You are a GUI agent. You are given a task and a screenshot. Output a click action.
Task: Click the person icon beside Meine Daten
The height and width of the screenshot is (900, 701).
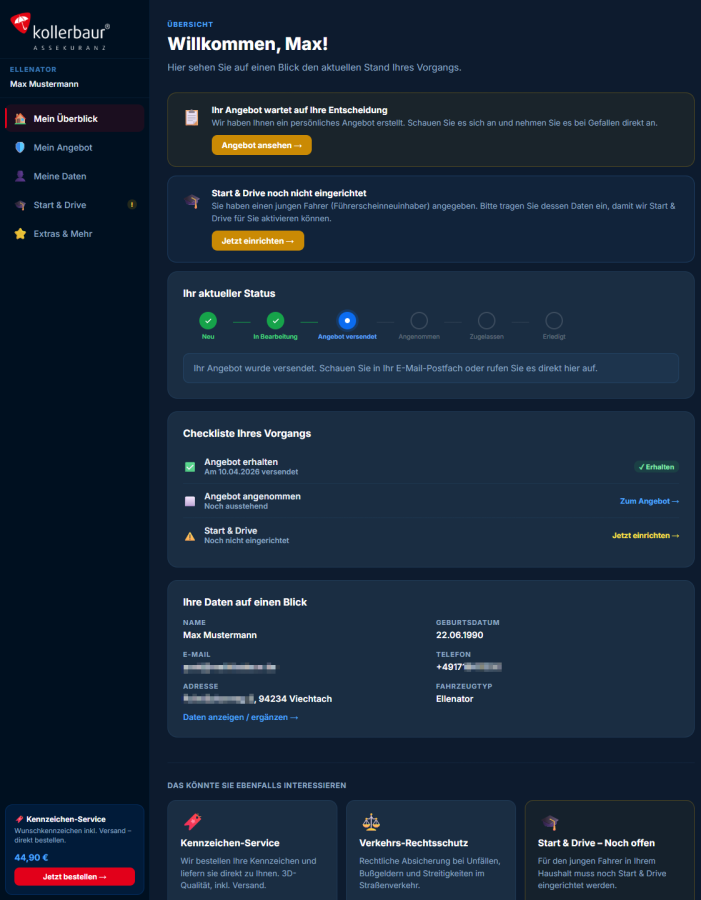coord(20,176)
